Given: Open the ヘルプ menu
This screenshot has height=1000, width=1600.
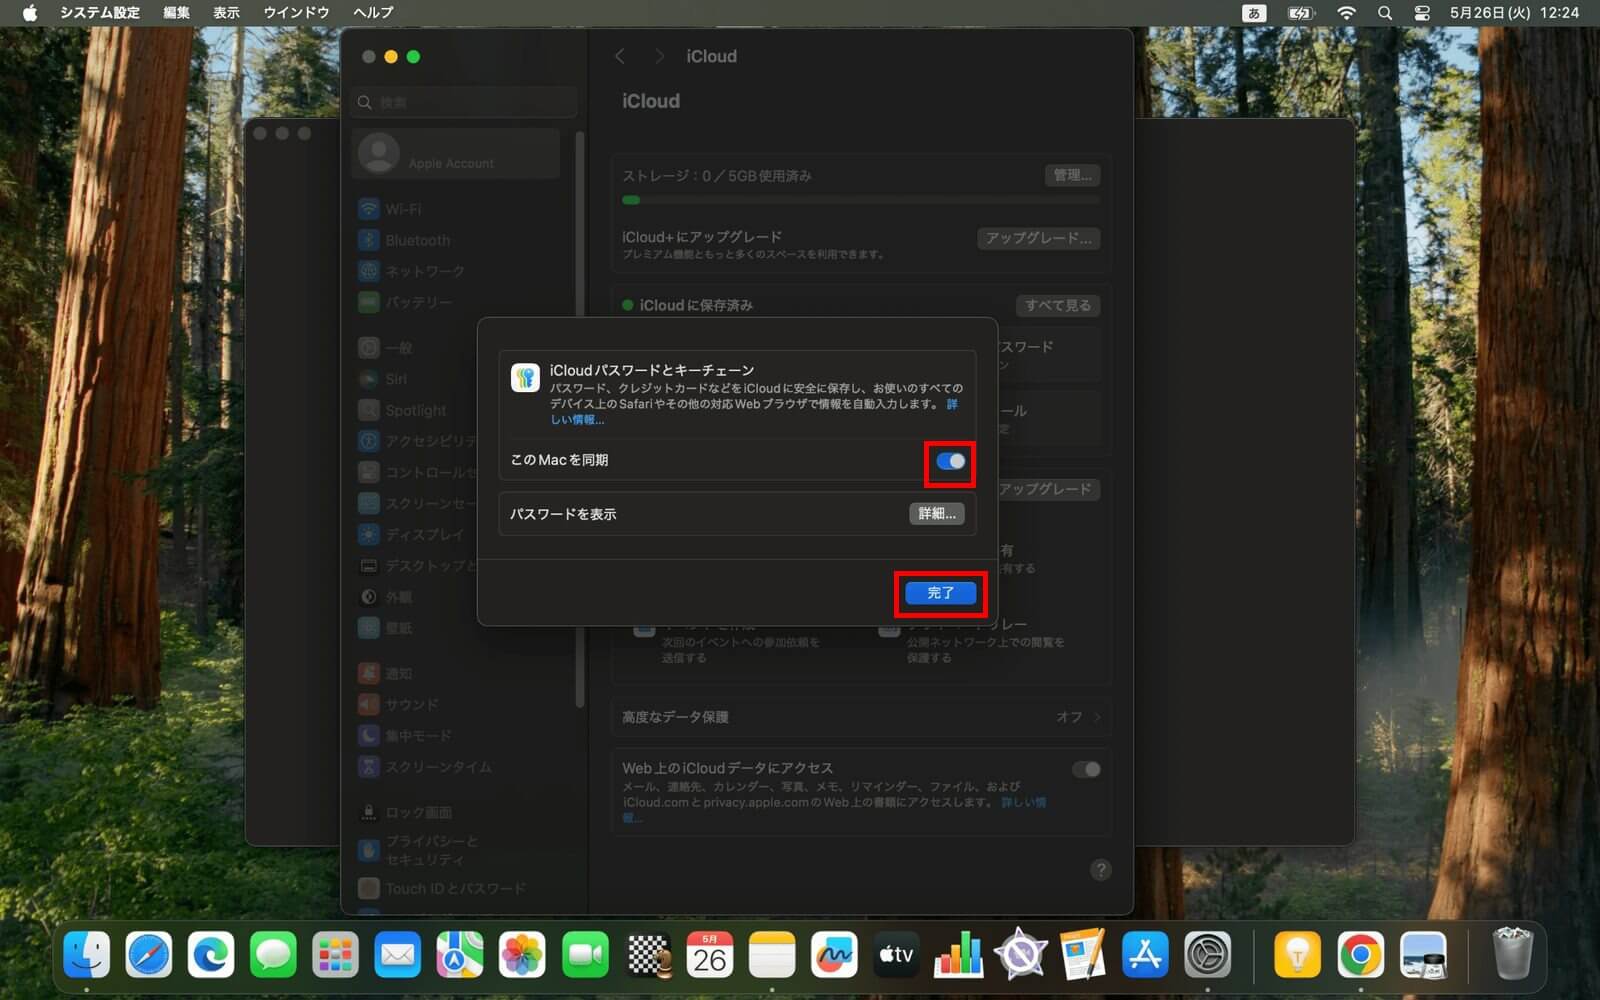Looking at the screenshot, I should pos(373,13).
